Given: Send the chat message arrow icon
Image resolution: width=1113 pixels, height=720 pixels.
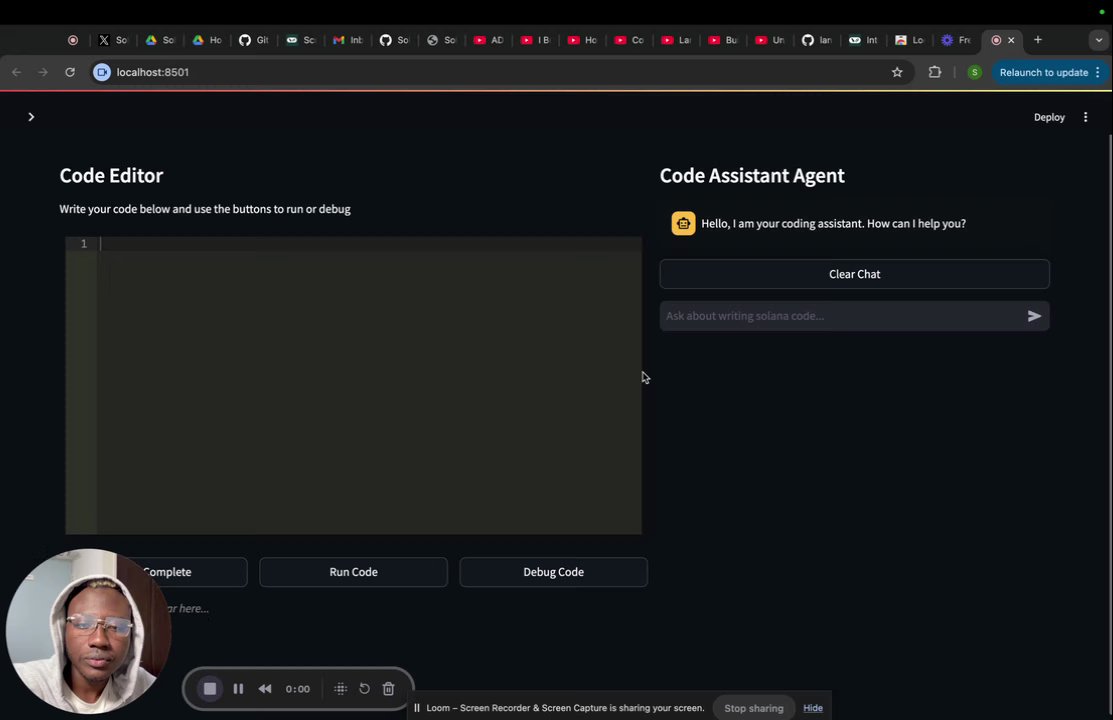Looking at the screenshot, I should [x=1034, y=316].
